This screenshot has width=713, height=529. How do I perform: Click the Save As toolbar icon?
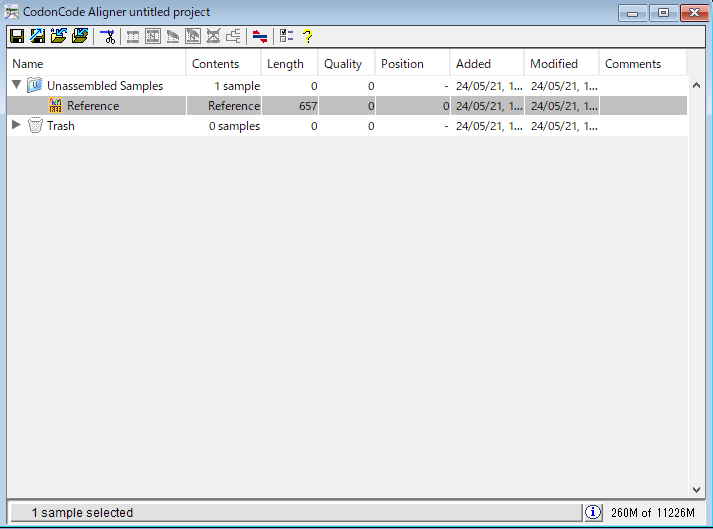tap(38, 37)
